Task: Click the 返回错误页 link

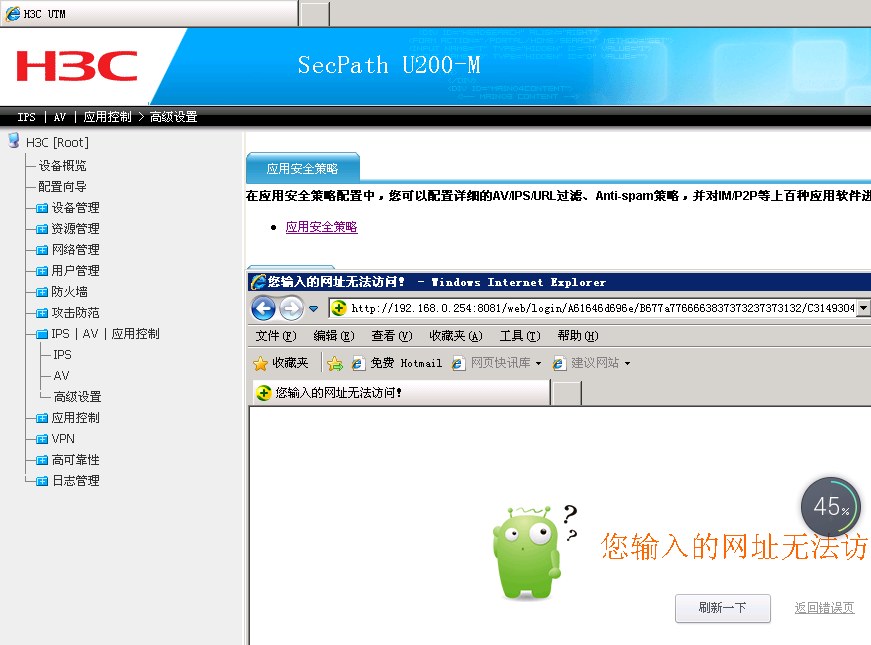Action: 824,608
